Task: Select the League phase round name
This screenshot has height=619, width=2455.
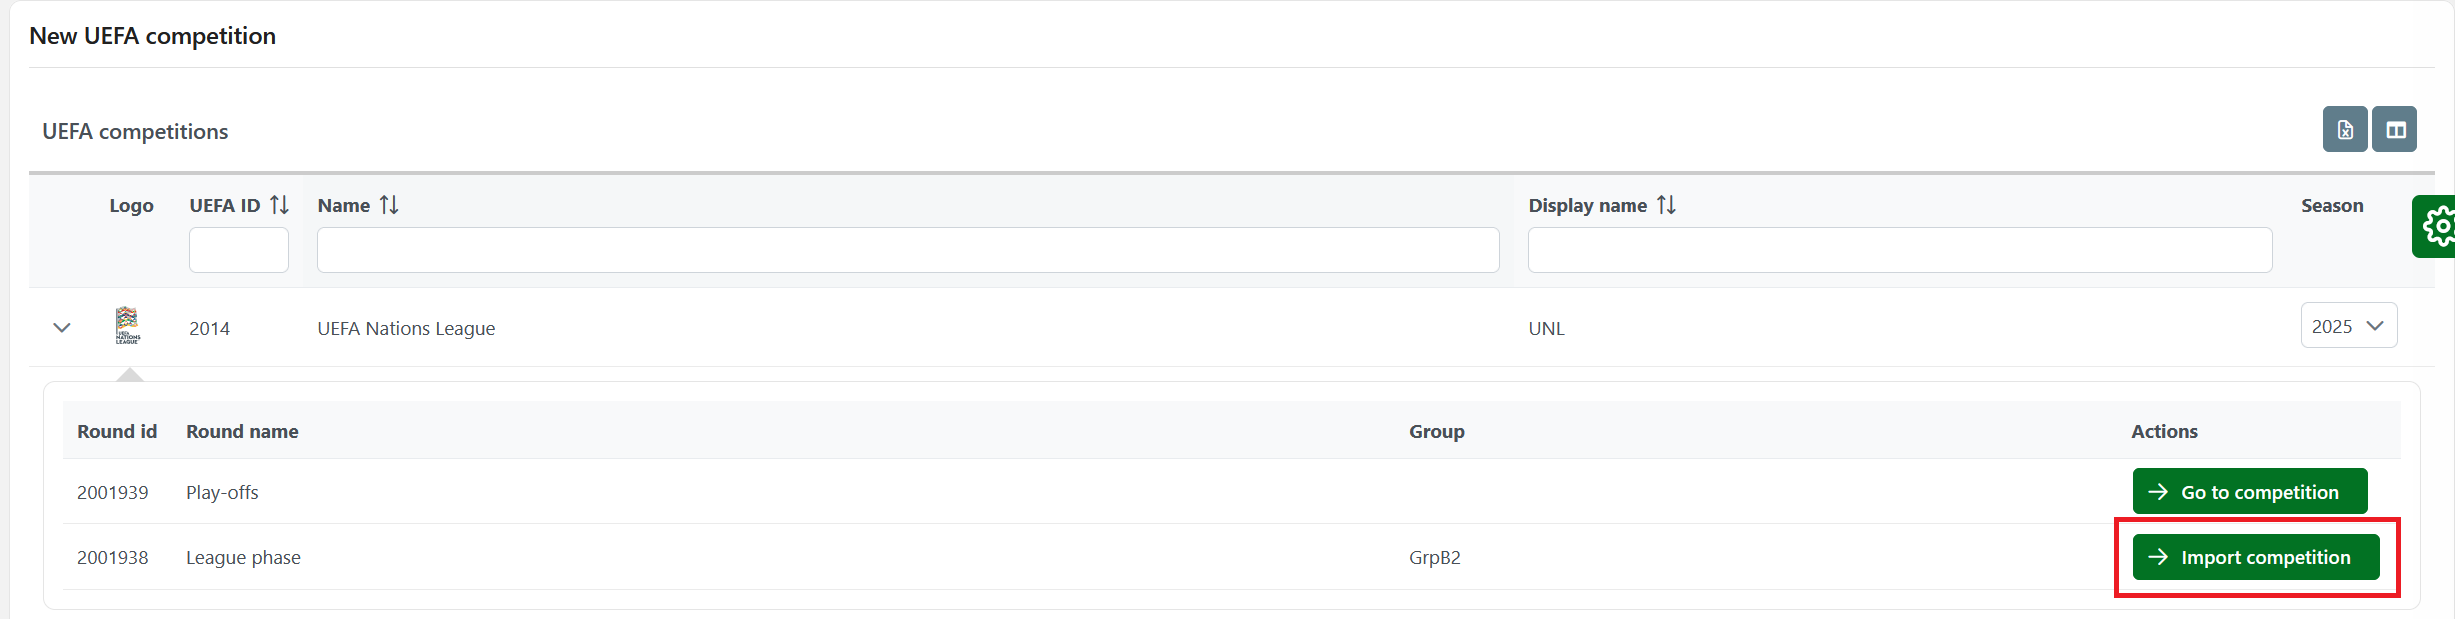Action: tap(243, 557)
